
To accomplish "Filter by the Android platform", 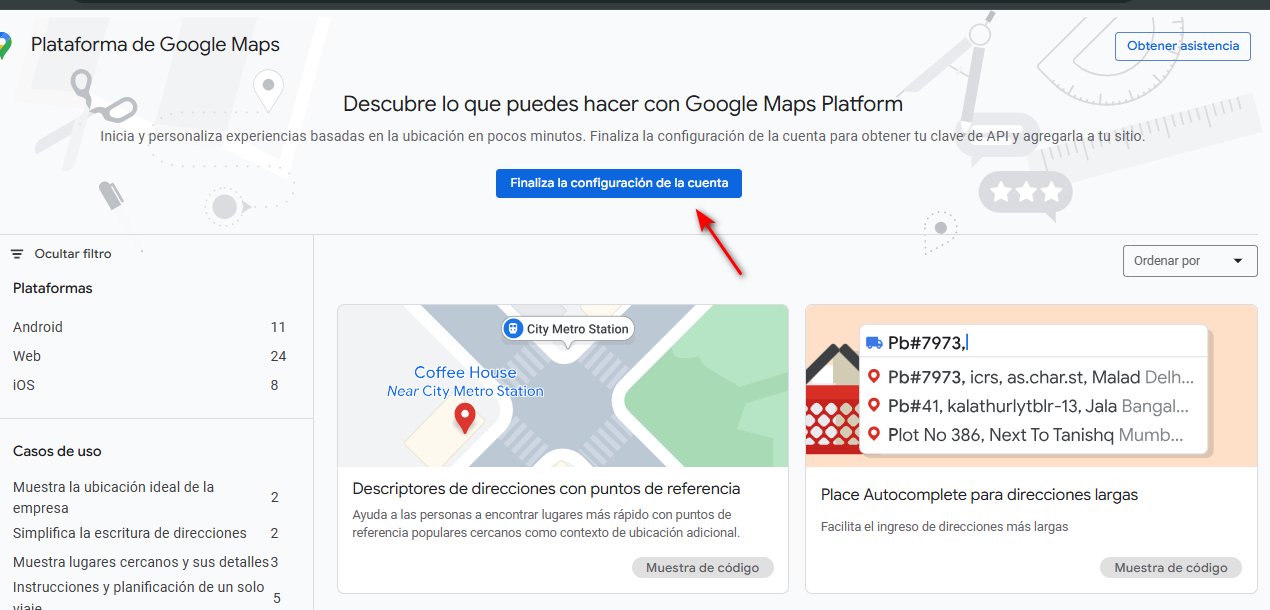I will point(38,327).
